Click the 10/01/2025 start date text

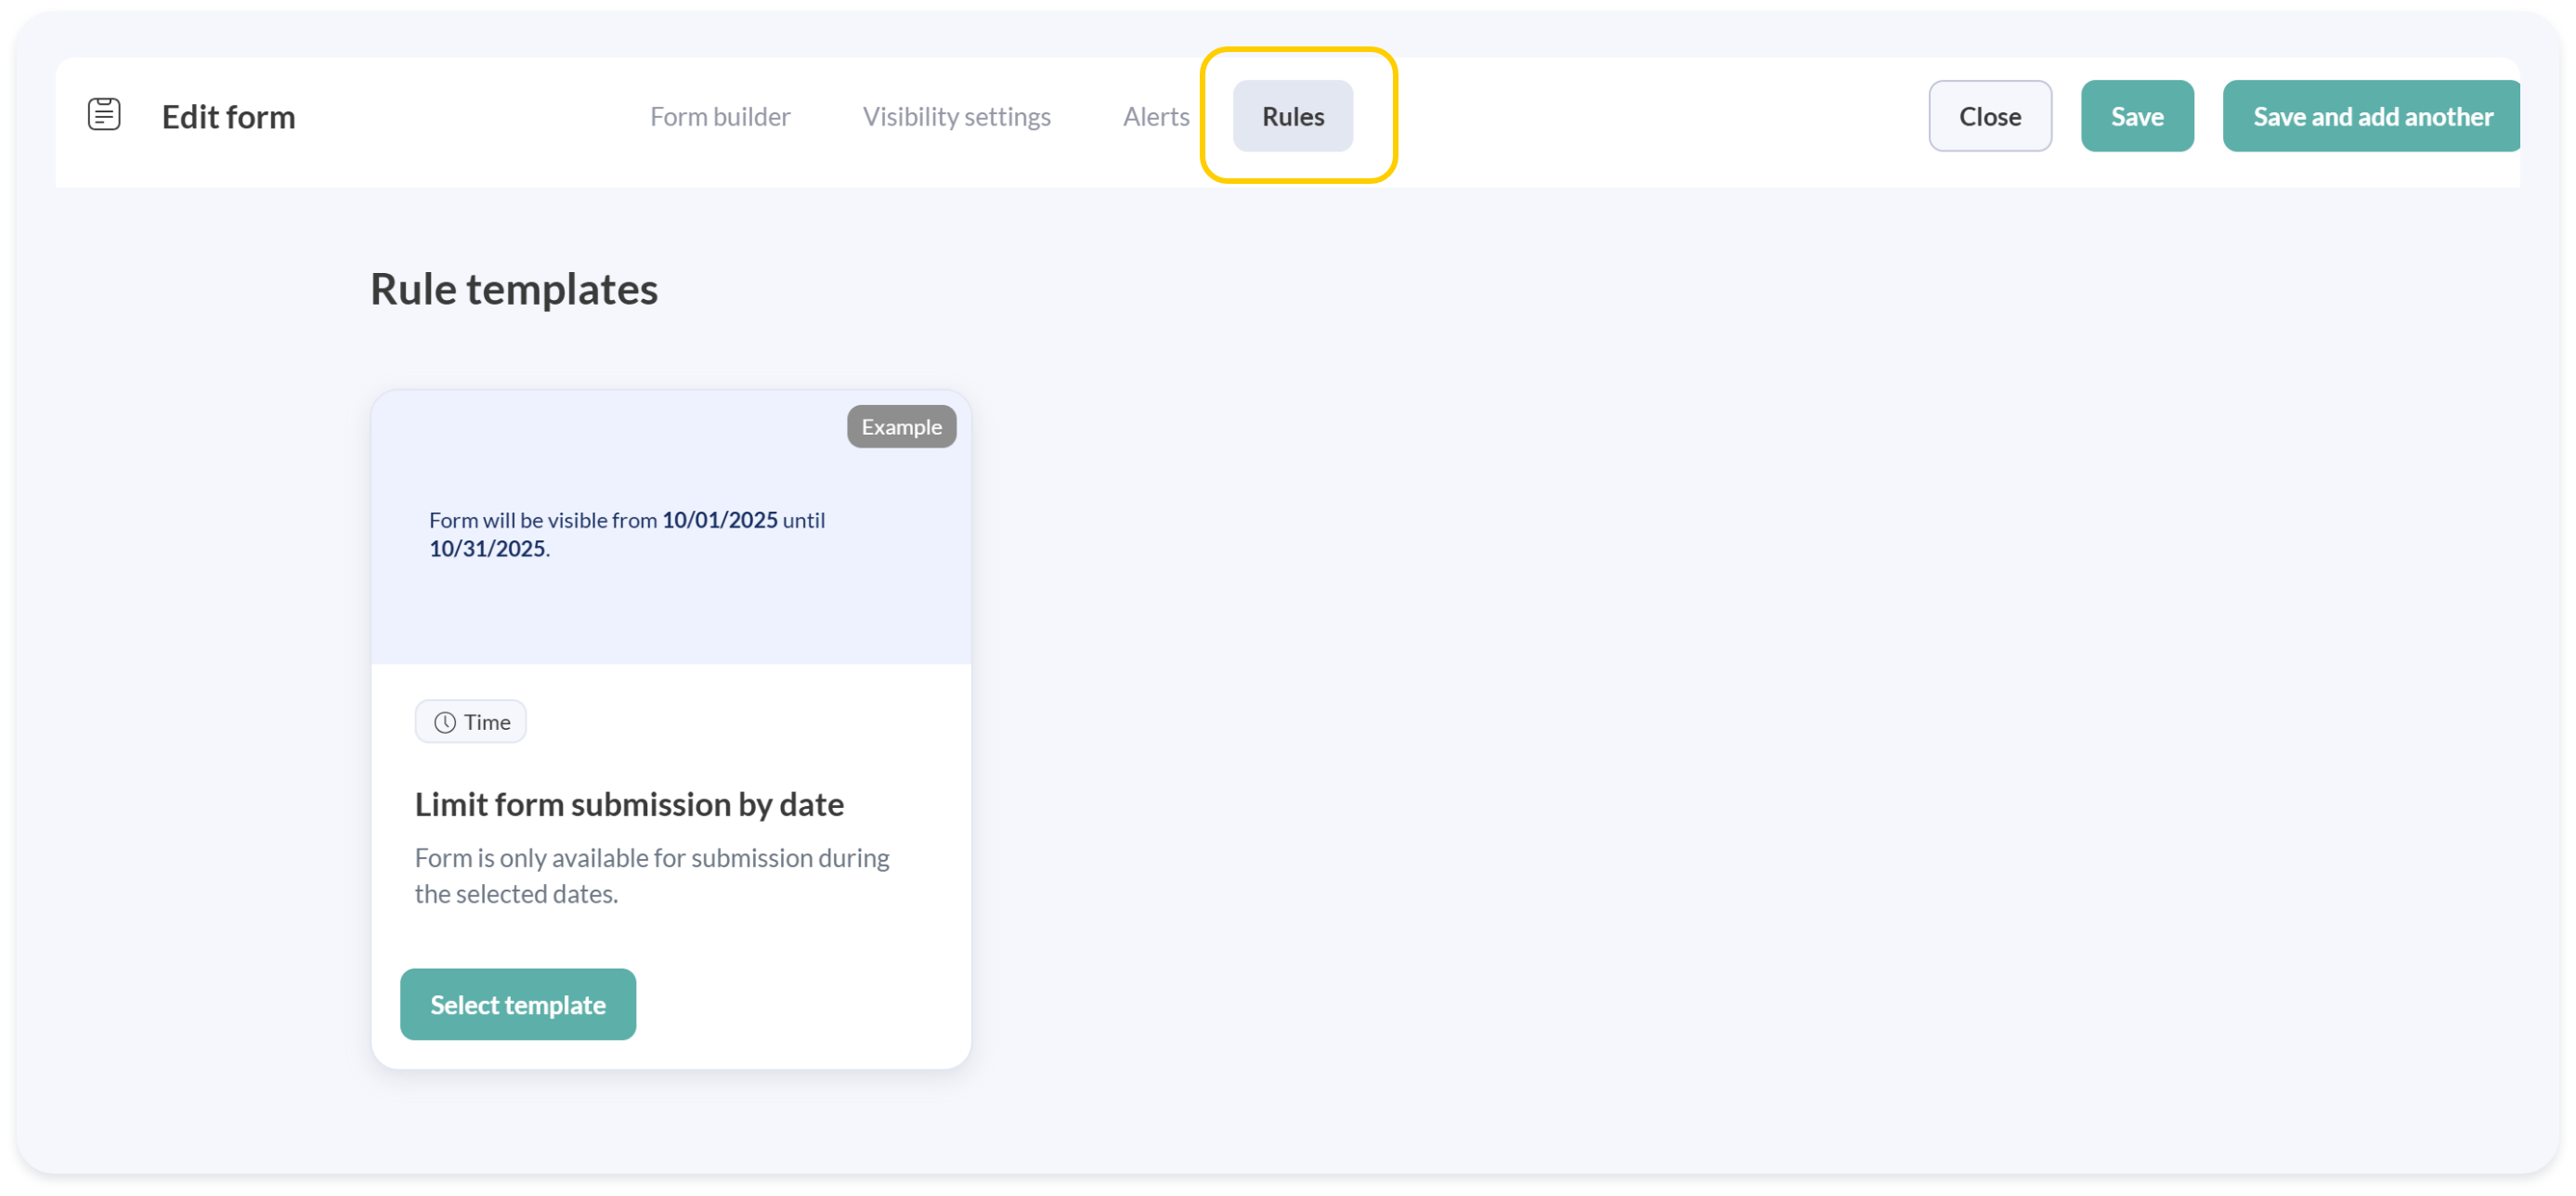point(719,520)
